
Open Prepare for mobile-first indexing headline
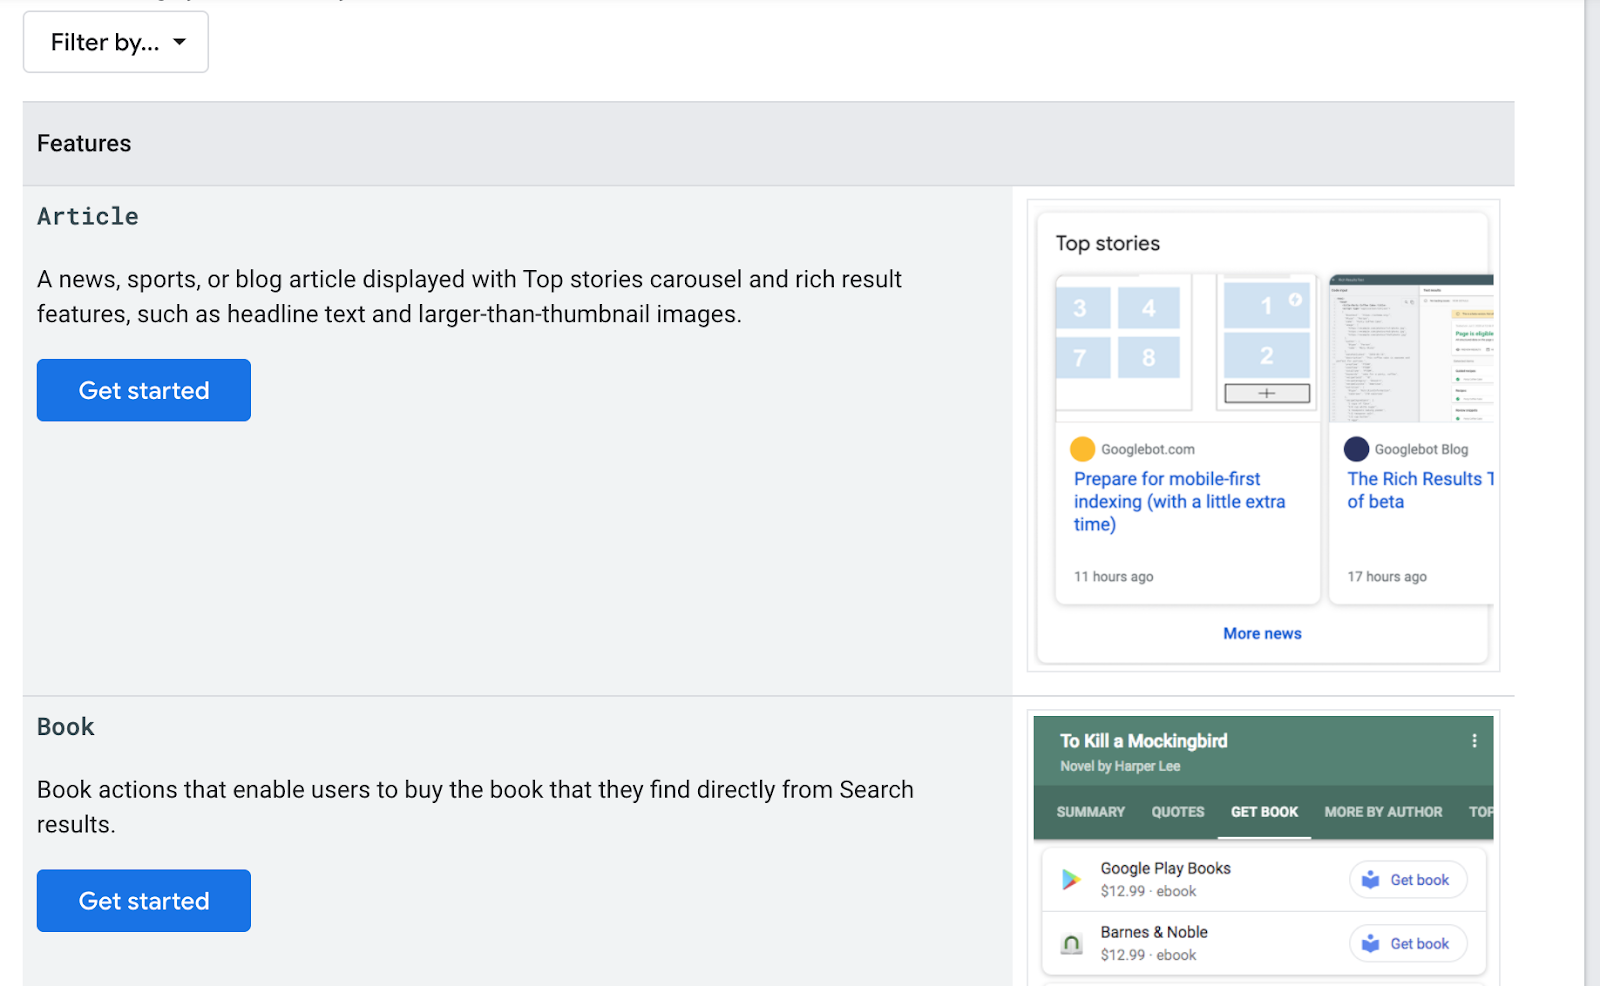point(1180,501)
